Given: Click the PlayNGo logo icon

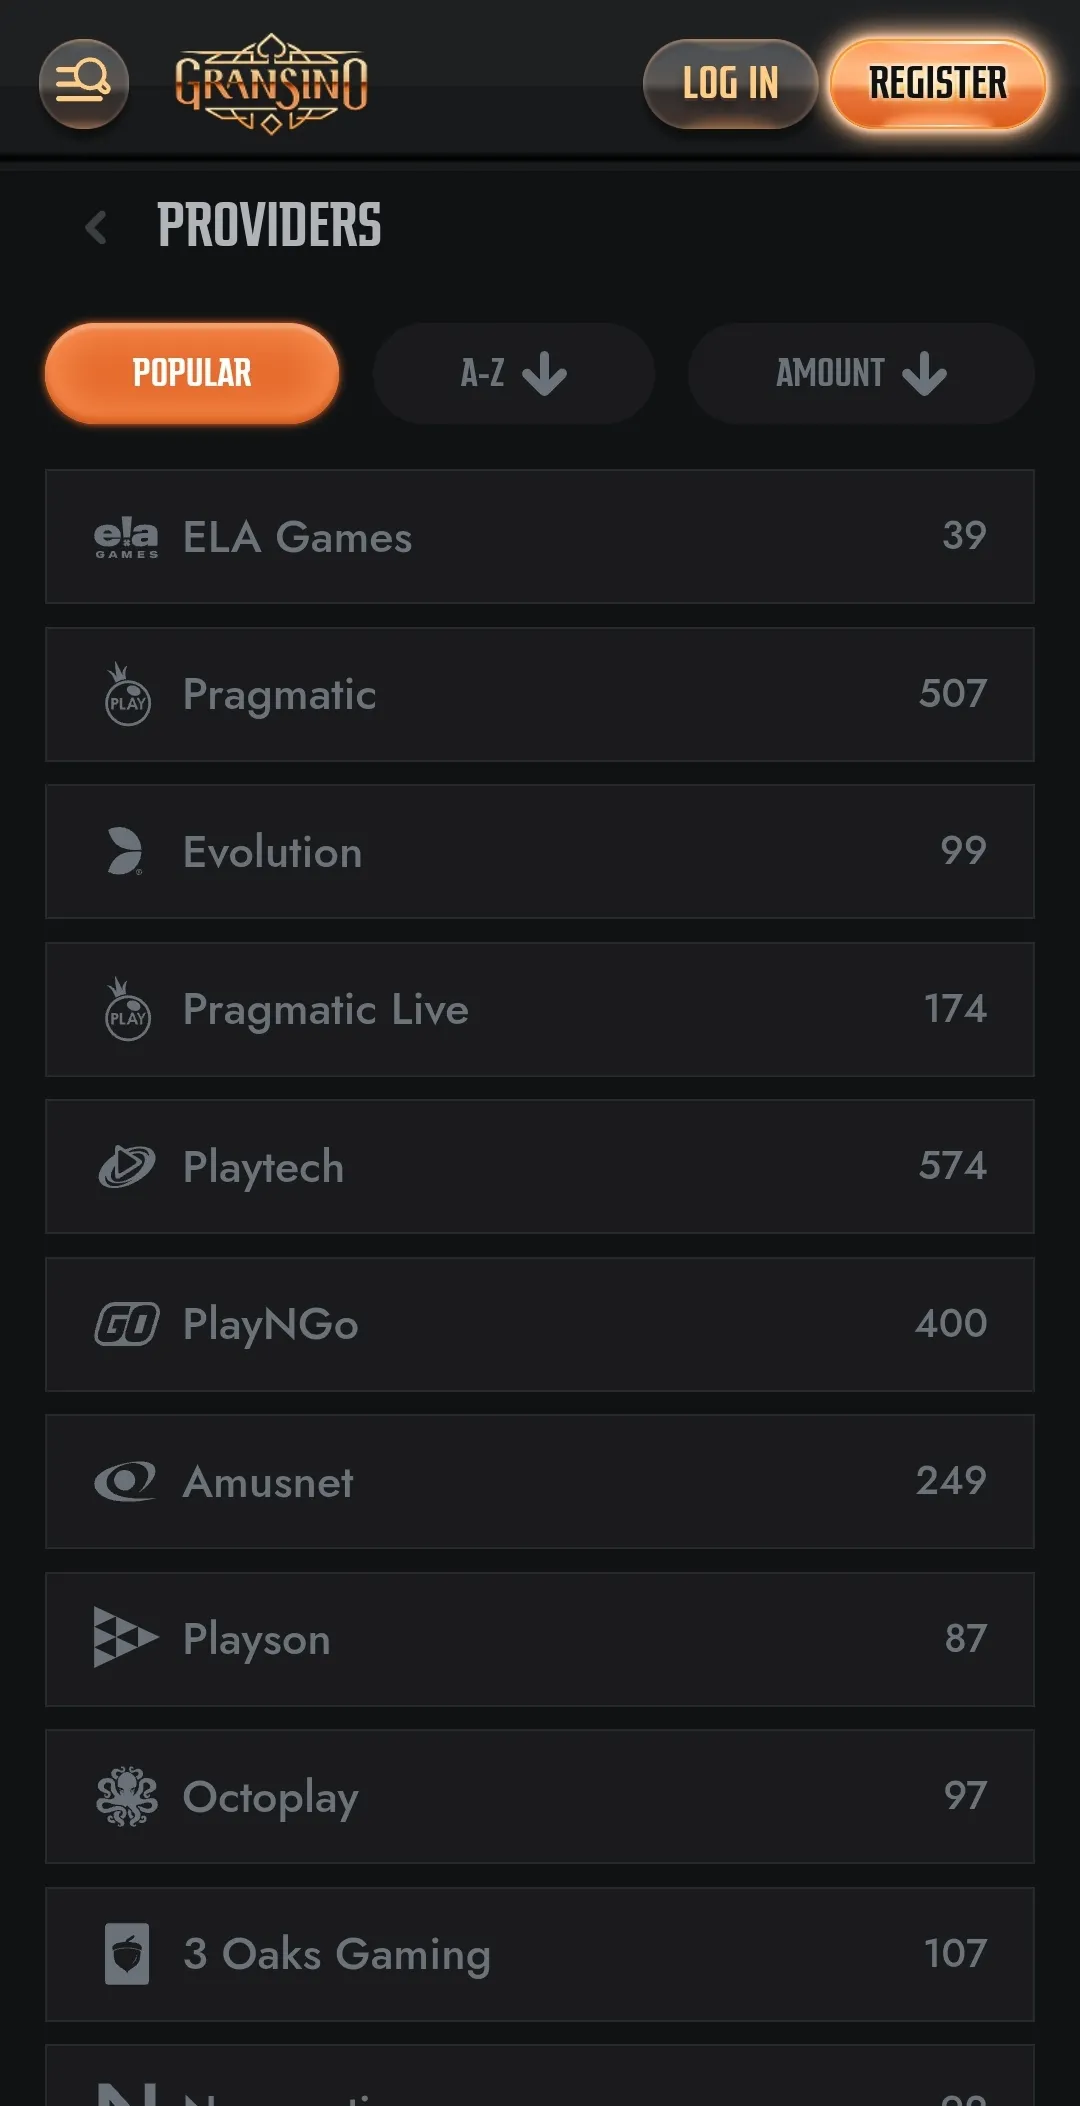Looking at the screenshot, I should coord(127,1324).
